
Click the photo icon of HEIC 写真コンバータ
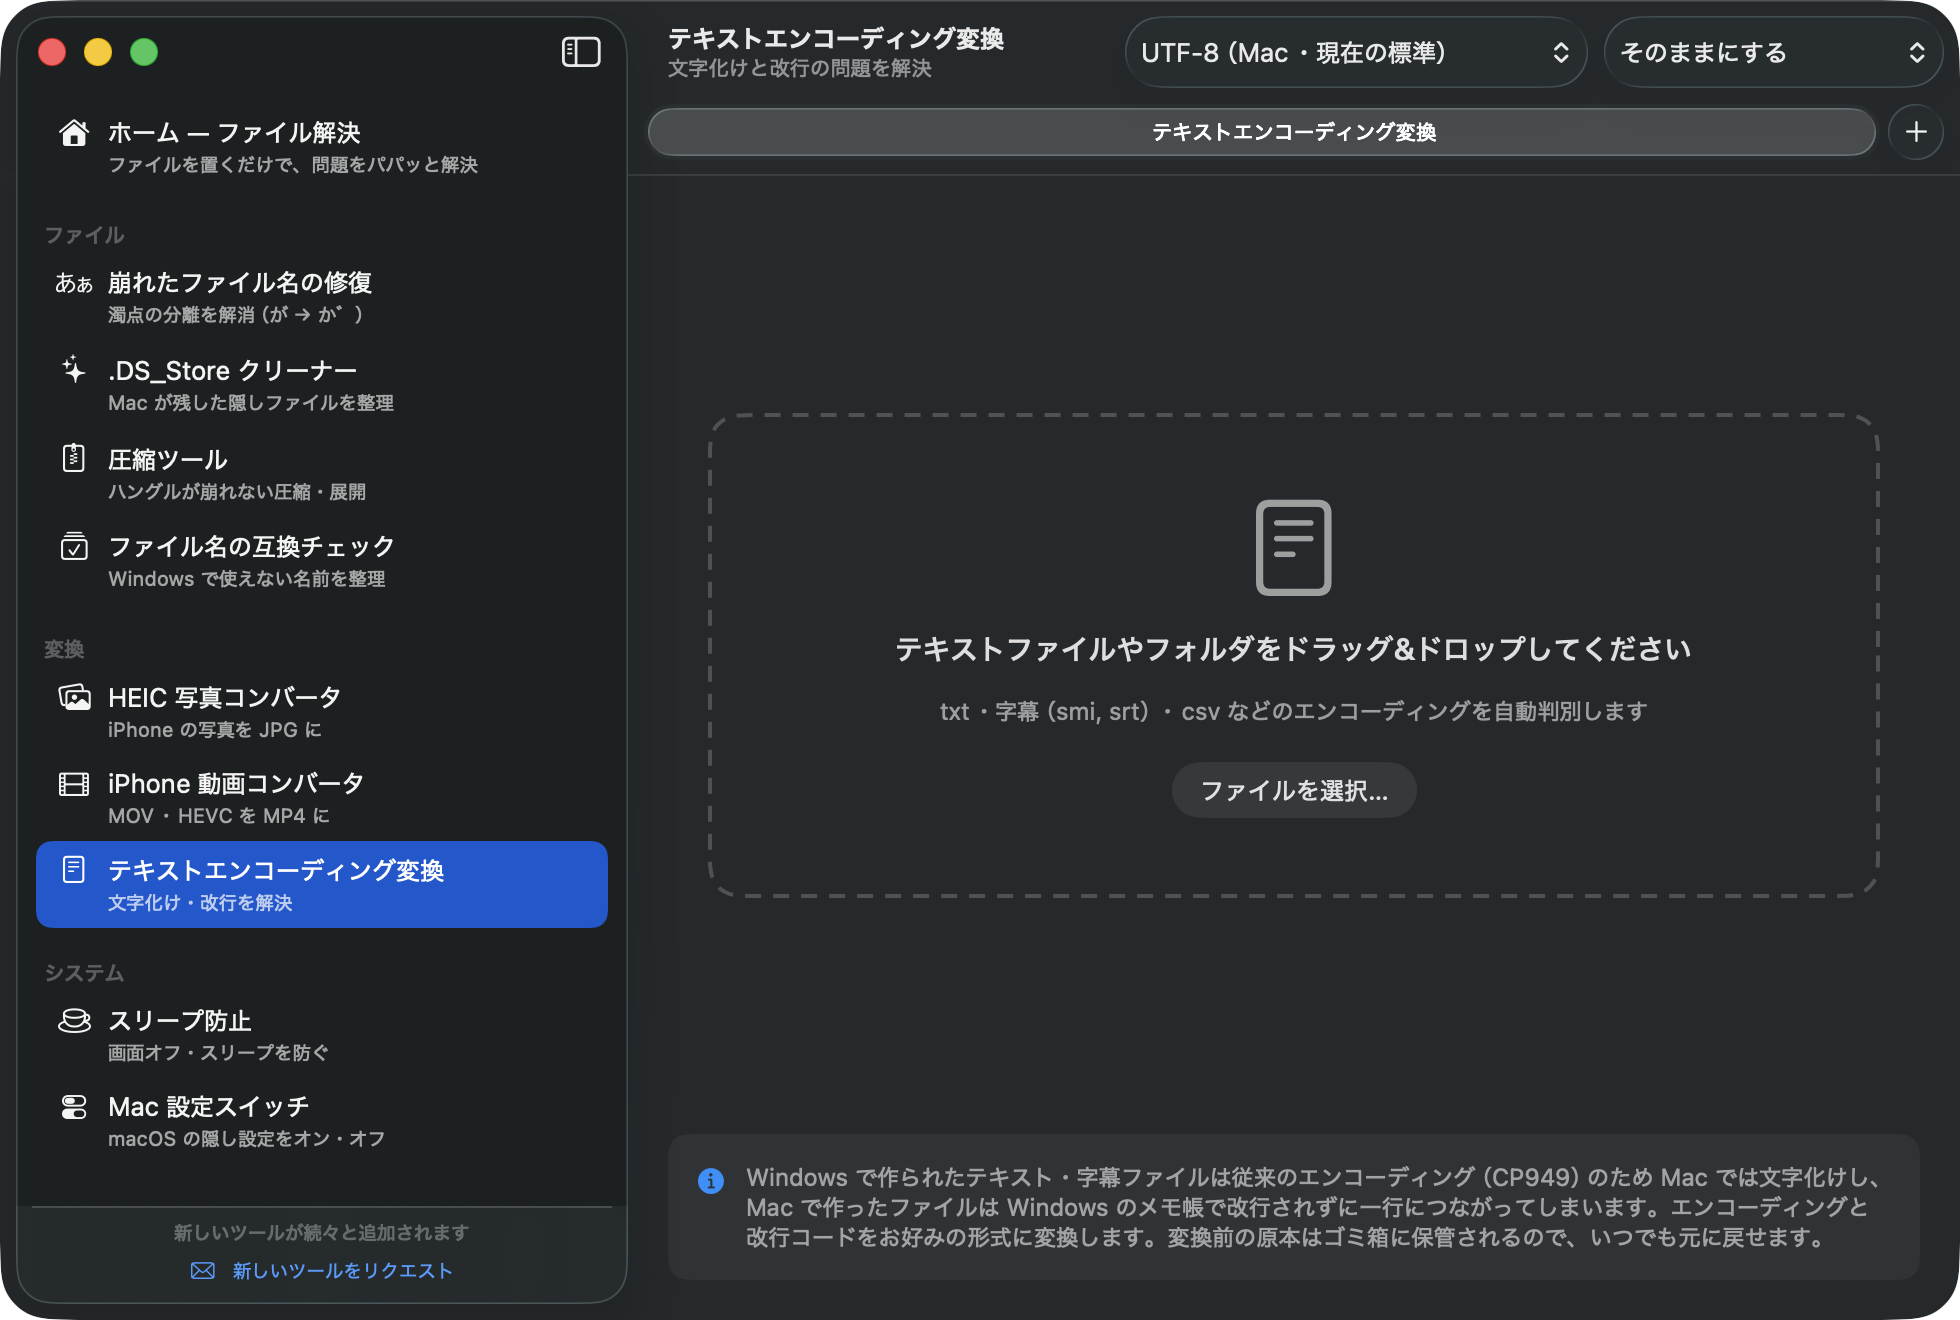(74, 697)
